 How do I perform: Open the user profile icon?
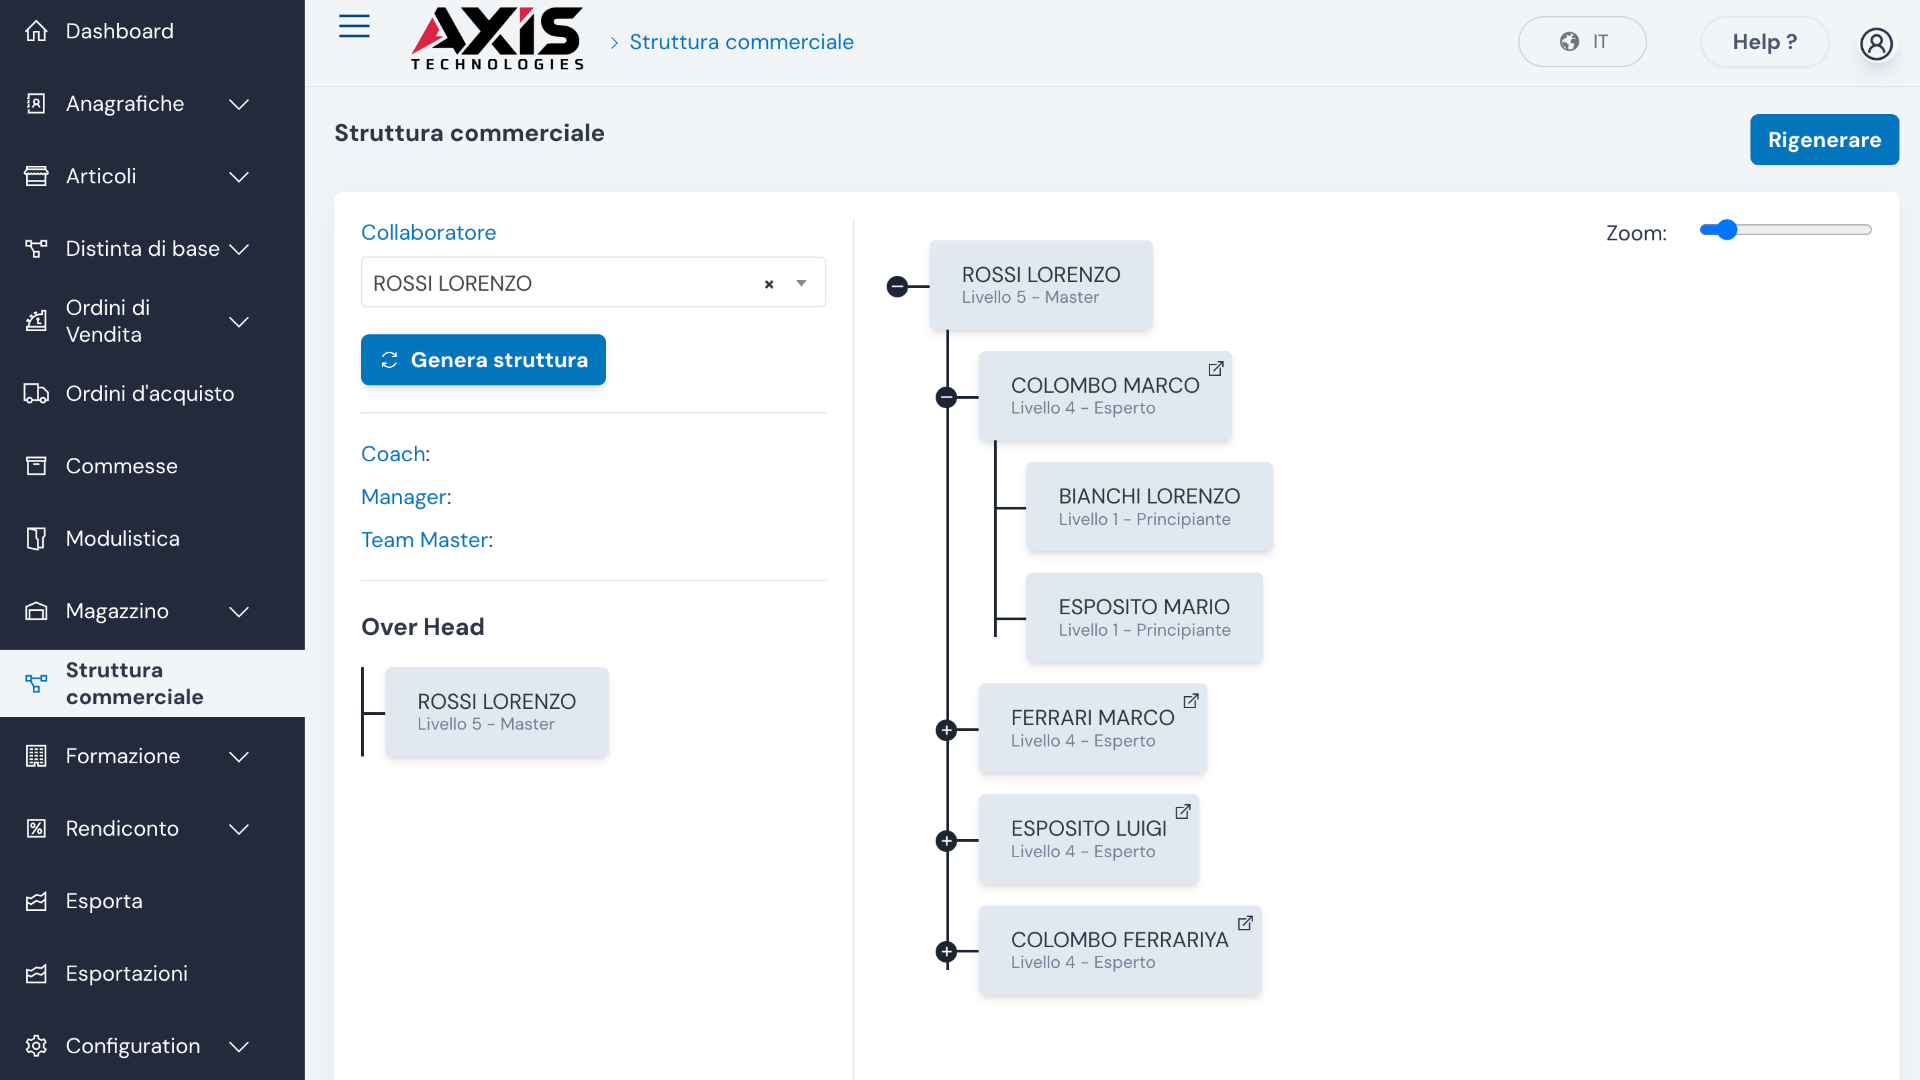[x=1876, y=43]
